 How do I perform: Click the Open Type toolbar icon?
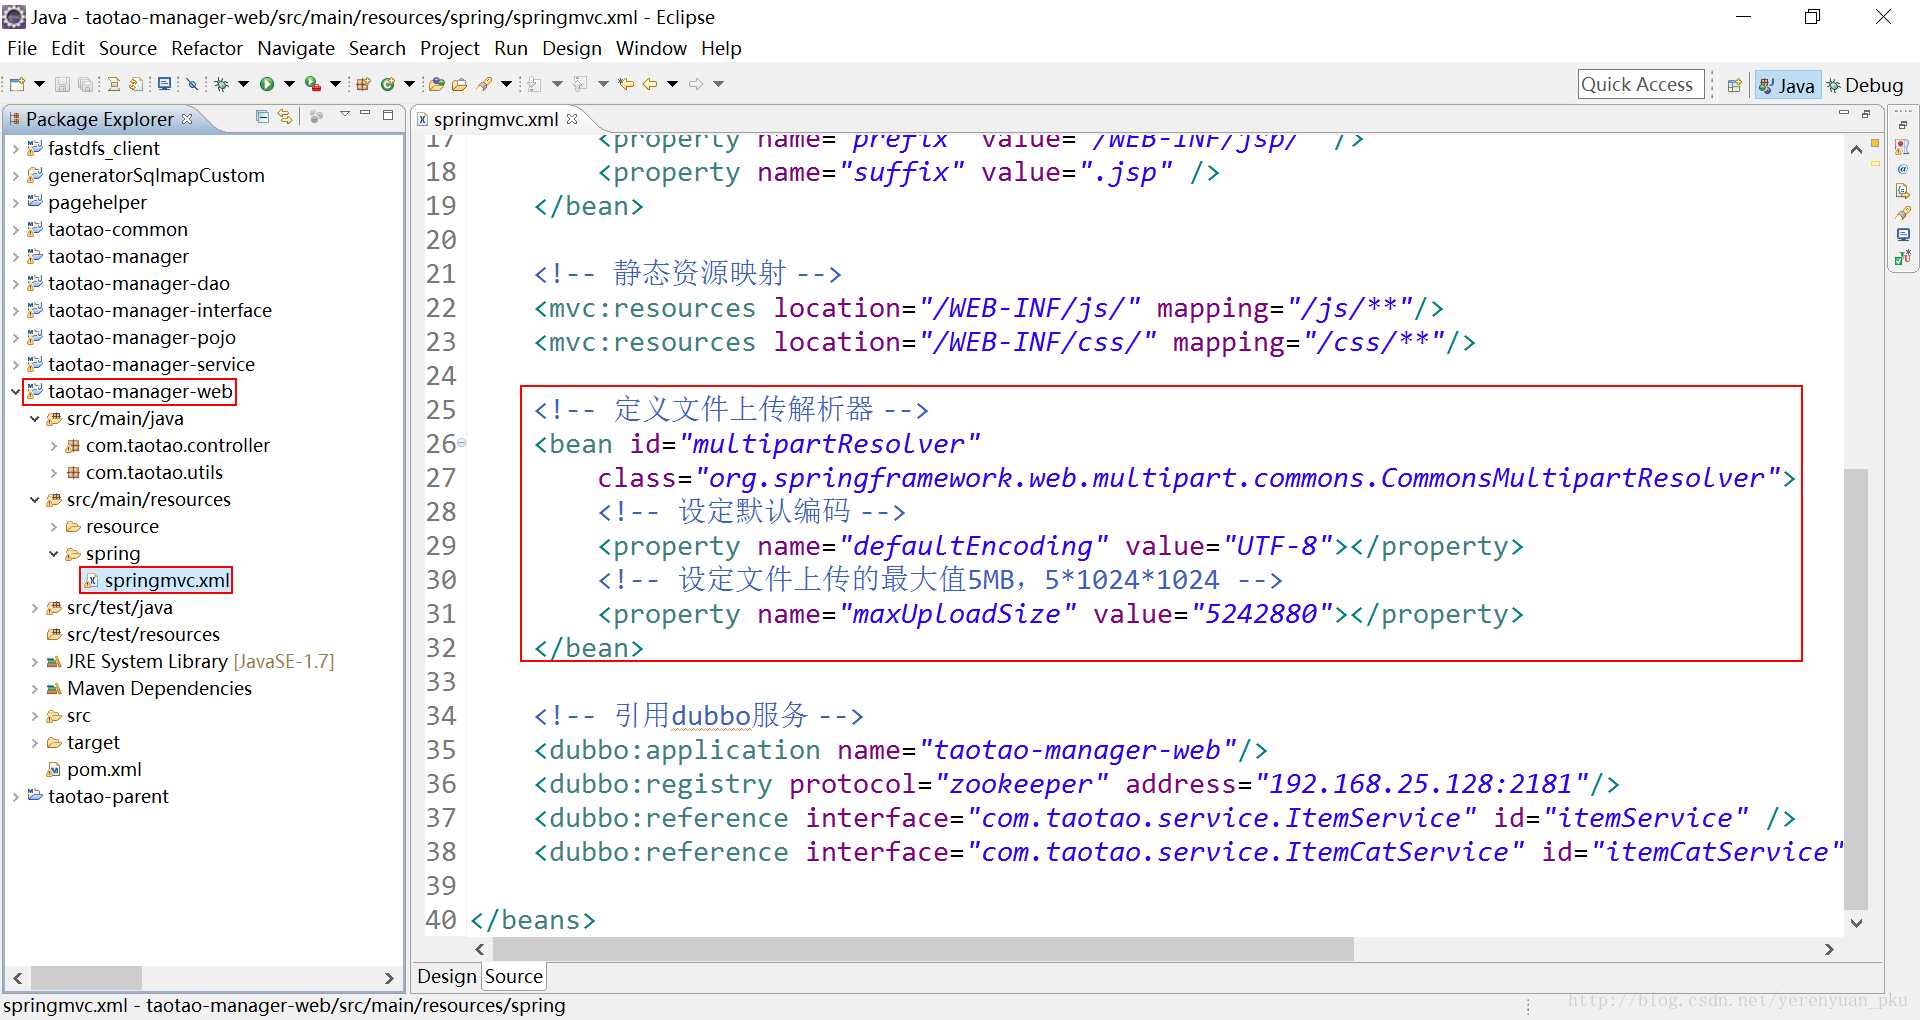click(436, 84)
